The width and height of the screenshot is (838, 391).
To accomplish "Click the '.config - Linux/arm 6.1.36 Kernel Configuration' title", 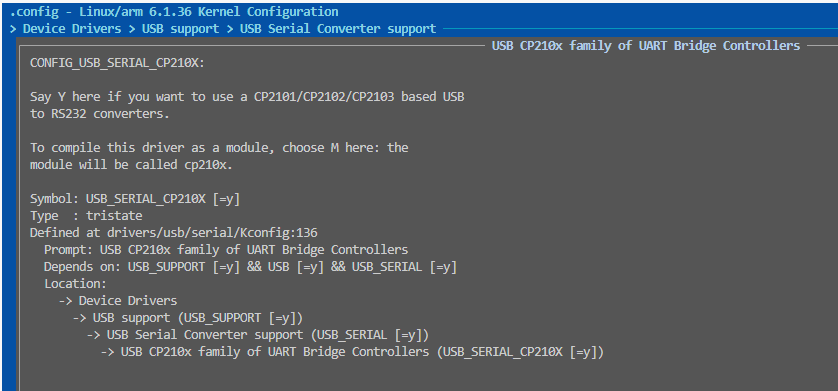I will (174, 12).
